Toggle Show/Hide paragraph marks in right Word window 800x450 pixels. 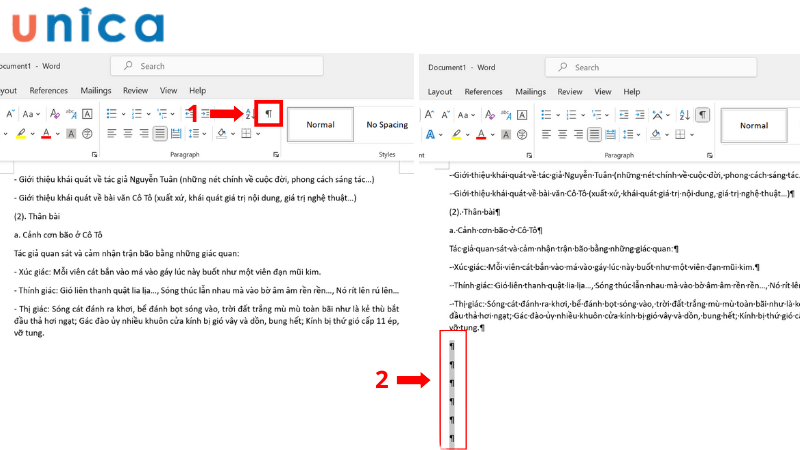pos(703,115)
